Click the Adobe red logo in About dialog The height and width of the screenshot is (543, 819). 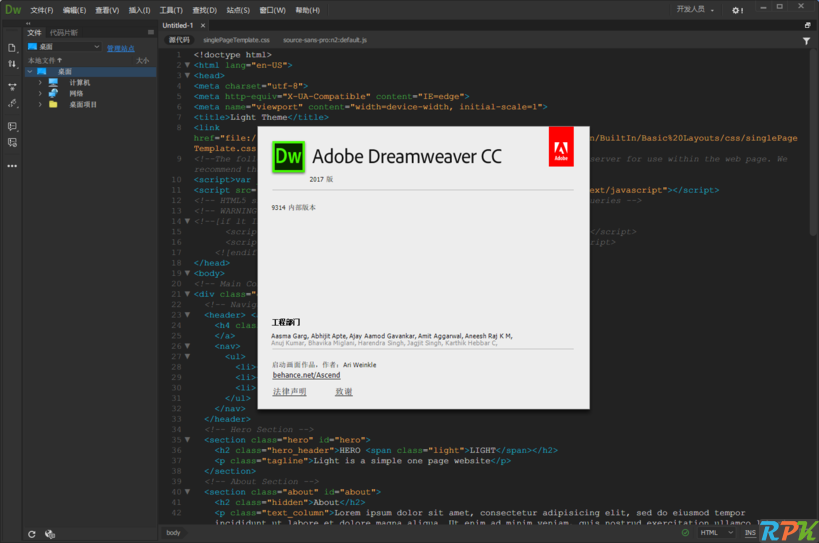tap(561, 147)
